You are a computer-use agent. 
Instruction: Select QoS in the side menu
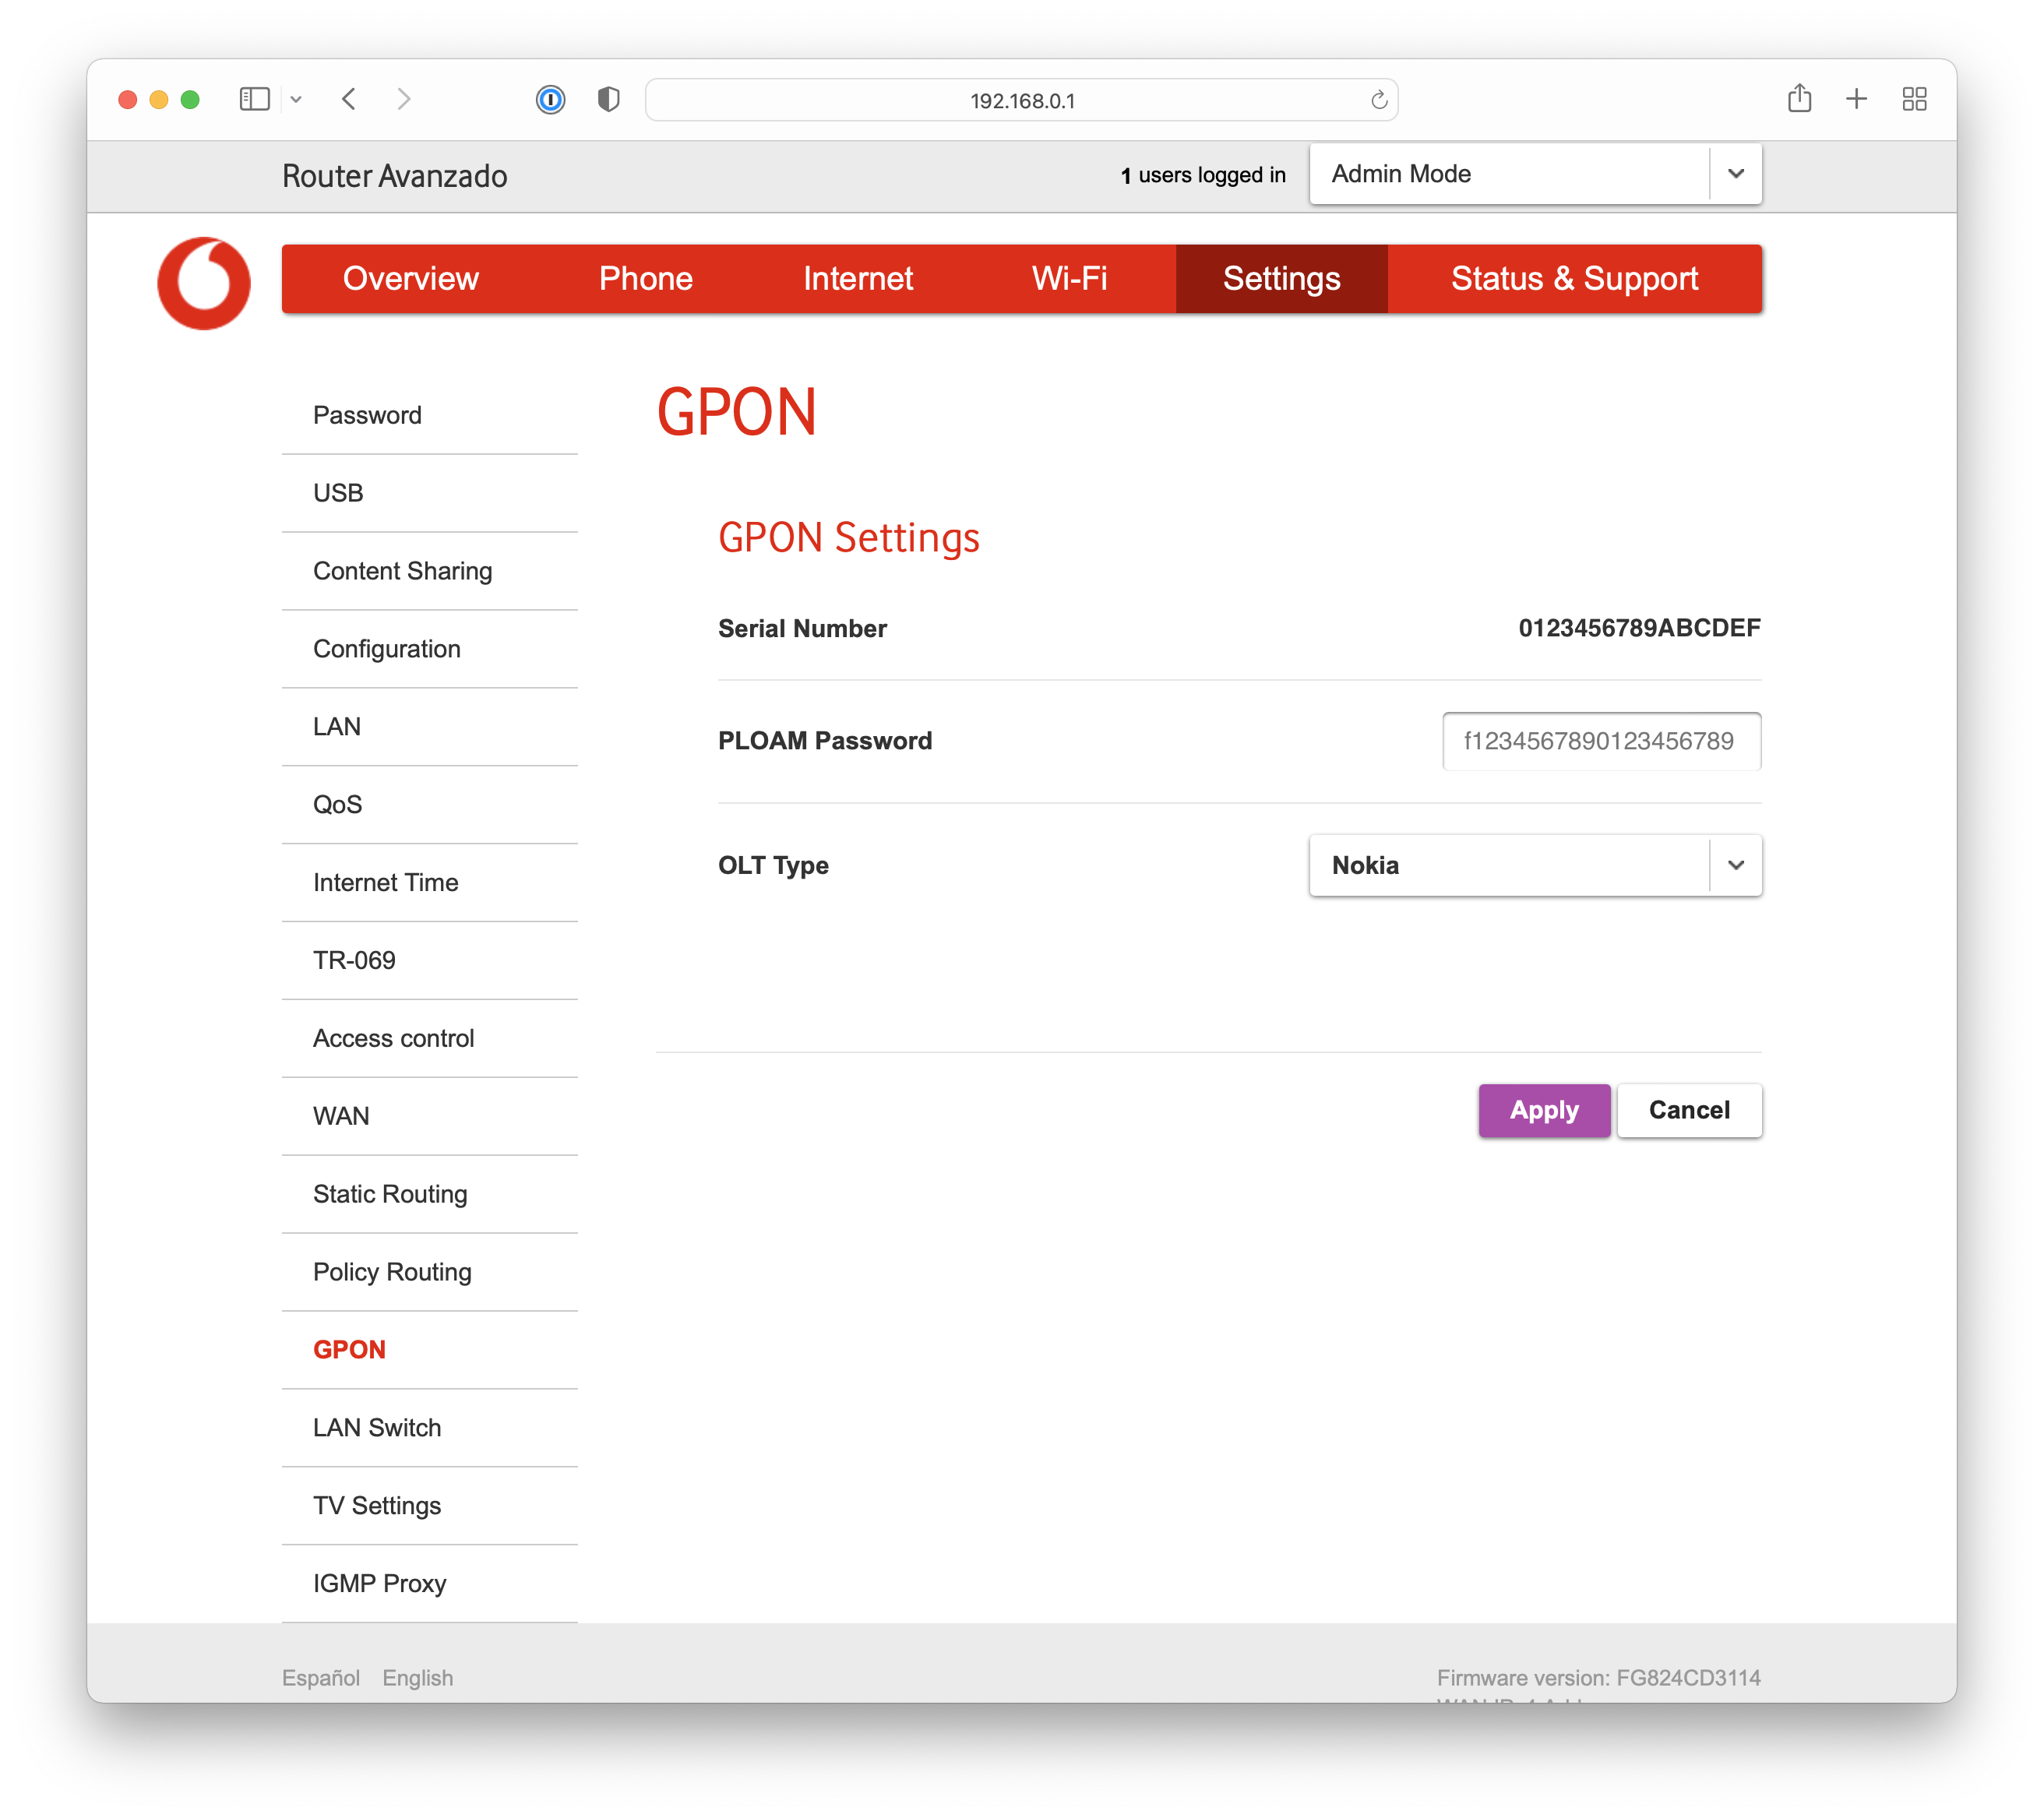click(430, 805)
